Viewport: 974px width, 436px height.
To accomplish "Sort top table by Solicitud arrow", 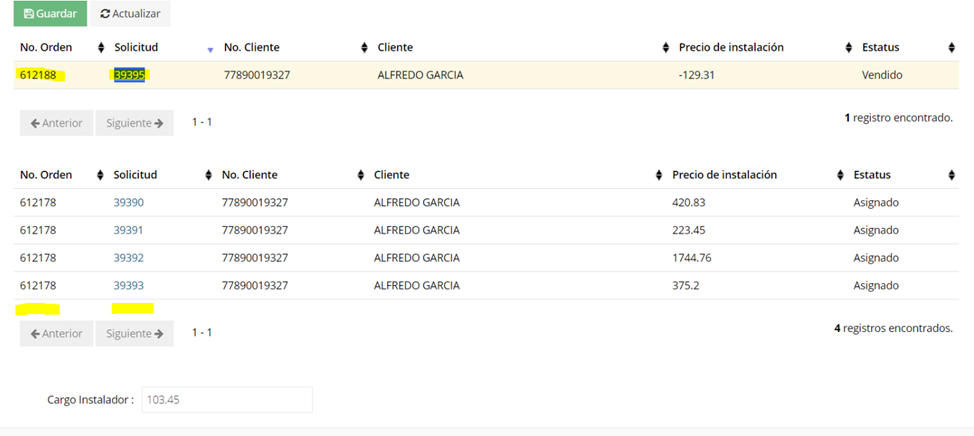I will point(210,50).
